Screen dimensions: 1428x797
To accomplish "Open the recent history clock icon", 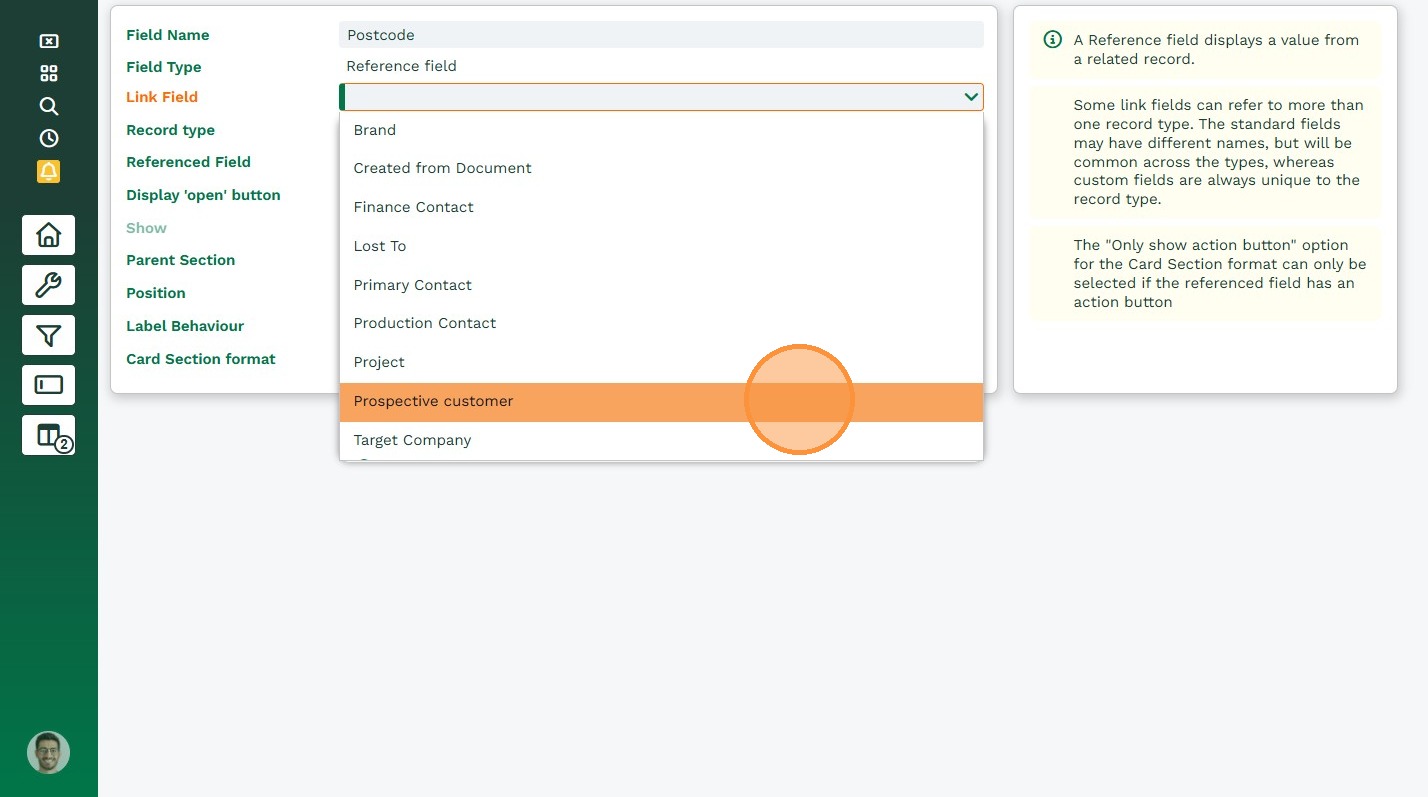I will [x=48, y=138].
